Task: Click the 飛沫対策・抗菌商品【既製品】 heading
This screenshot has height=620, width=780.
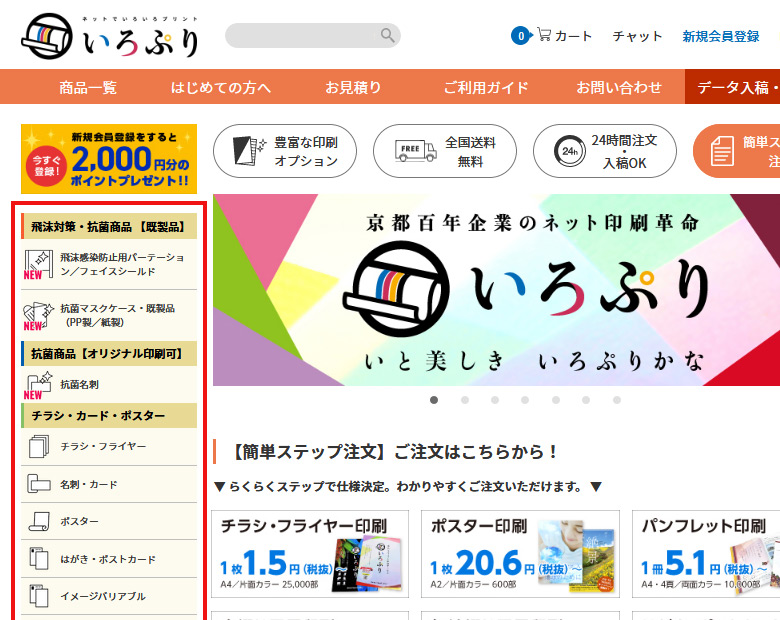Action: 109,226
